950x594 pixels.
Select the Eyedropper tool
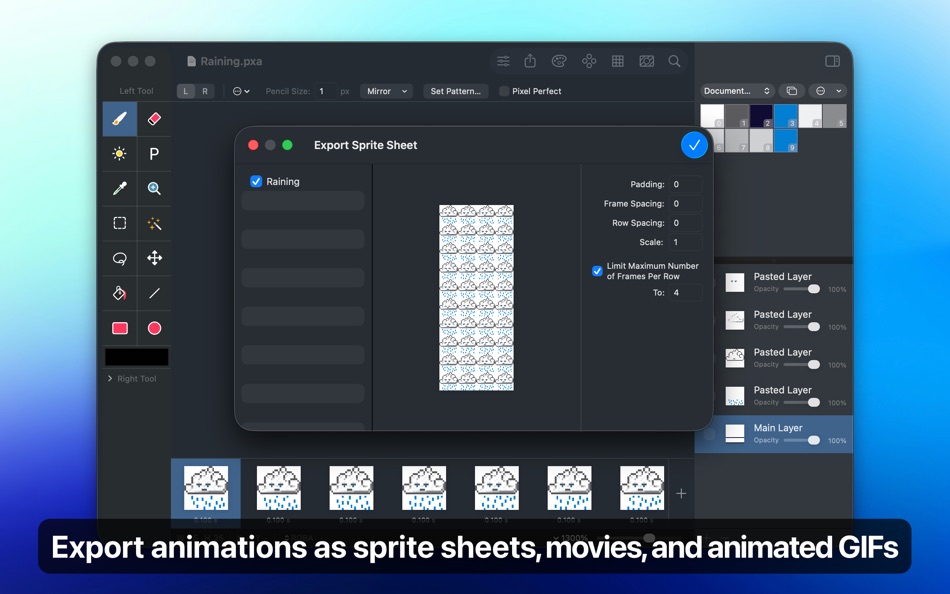pyautogui.click(x=119, y=189)
